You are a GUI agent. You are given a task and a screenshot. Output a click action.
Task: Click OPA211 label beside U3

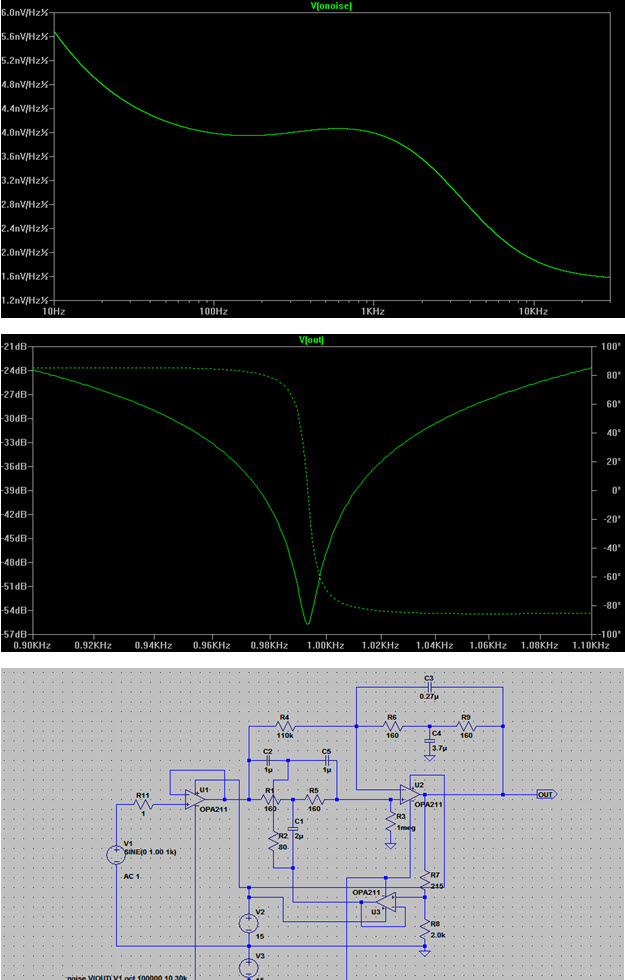(366, 892)
